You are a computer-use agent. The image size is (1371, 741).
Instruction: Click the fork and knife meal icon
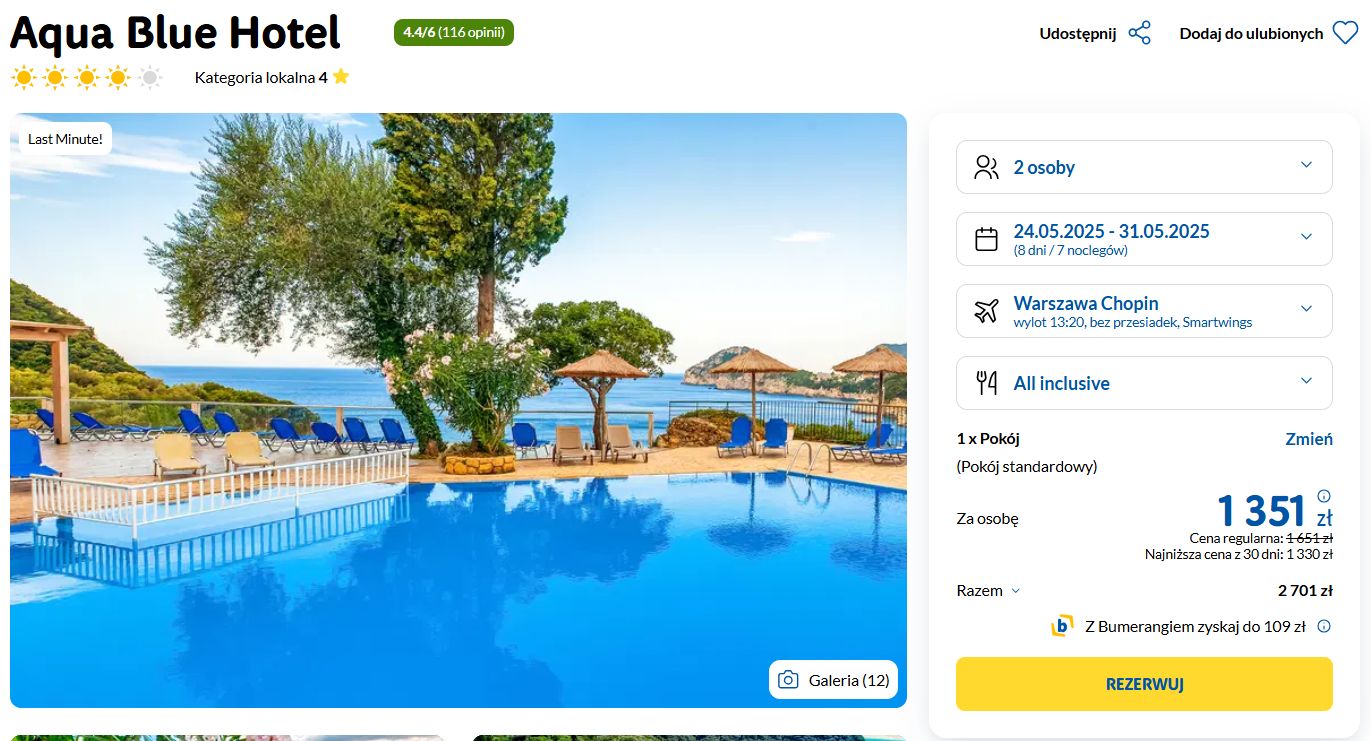click(x=986, y=383)
